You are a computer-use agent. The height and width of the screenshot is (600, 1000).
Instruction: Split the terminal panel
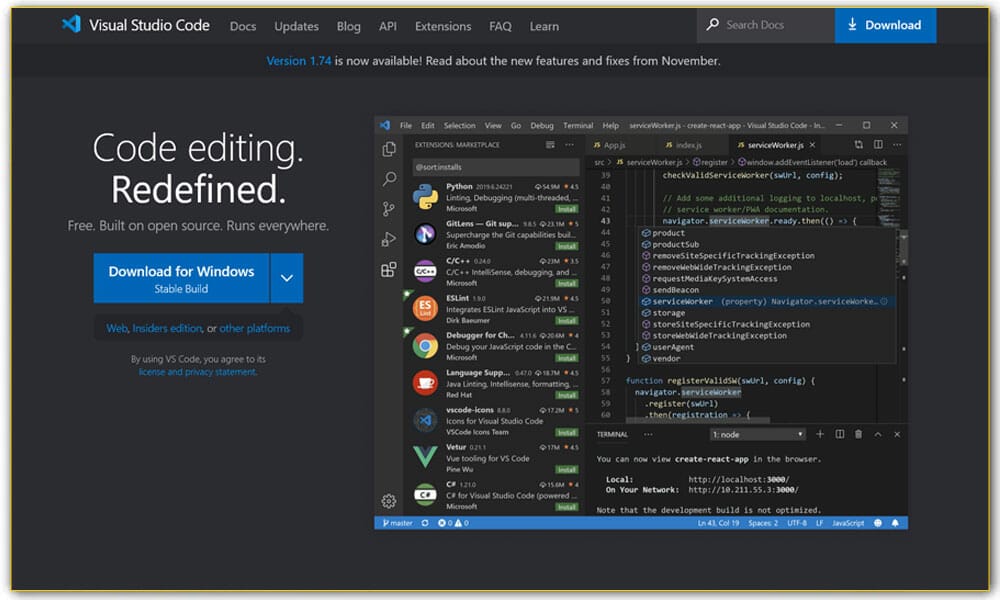pyautogui.click(x=838, y=434)
